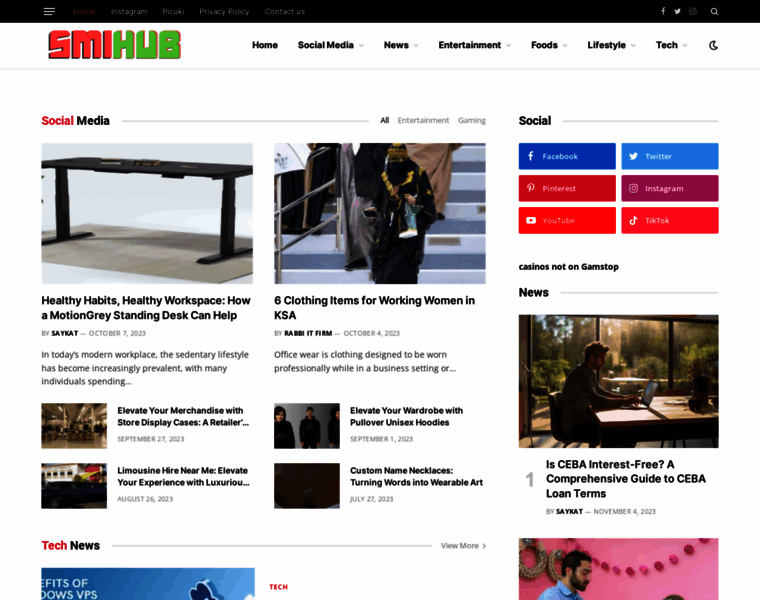Open the search magnifier icon

pos(714,11)
